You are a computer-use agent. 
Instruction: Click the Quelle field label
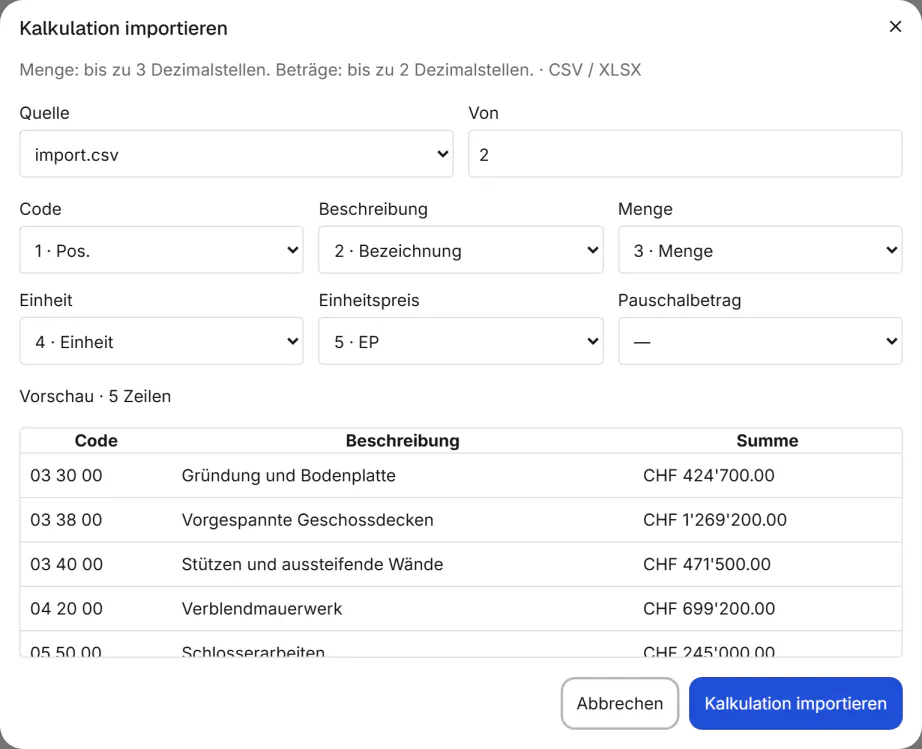(44, 113)
